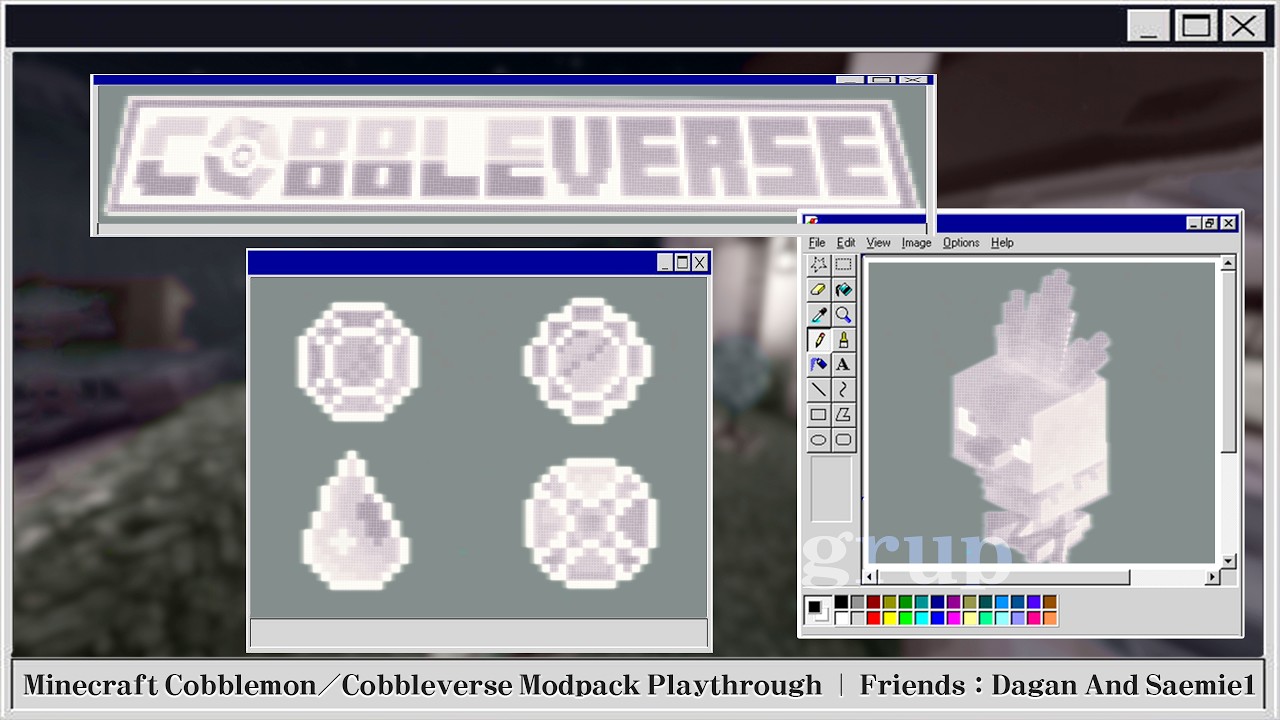Click the Paint horizontal scrollbar right arrow
1280x720 pixels.
point(1213,577)
